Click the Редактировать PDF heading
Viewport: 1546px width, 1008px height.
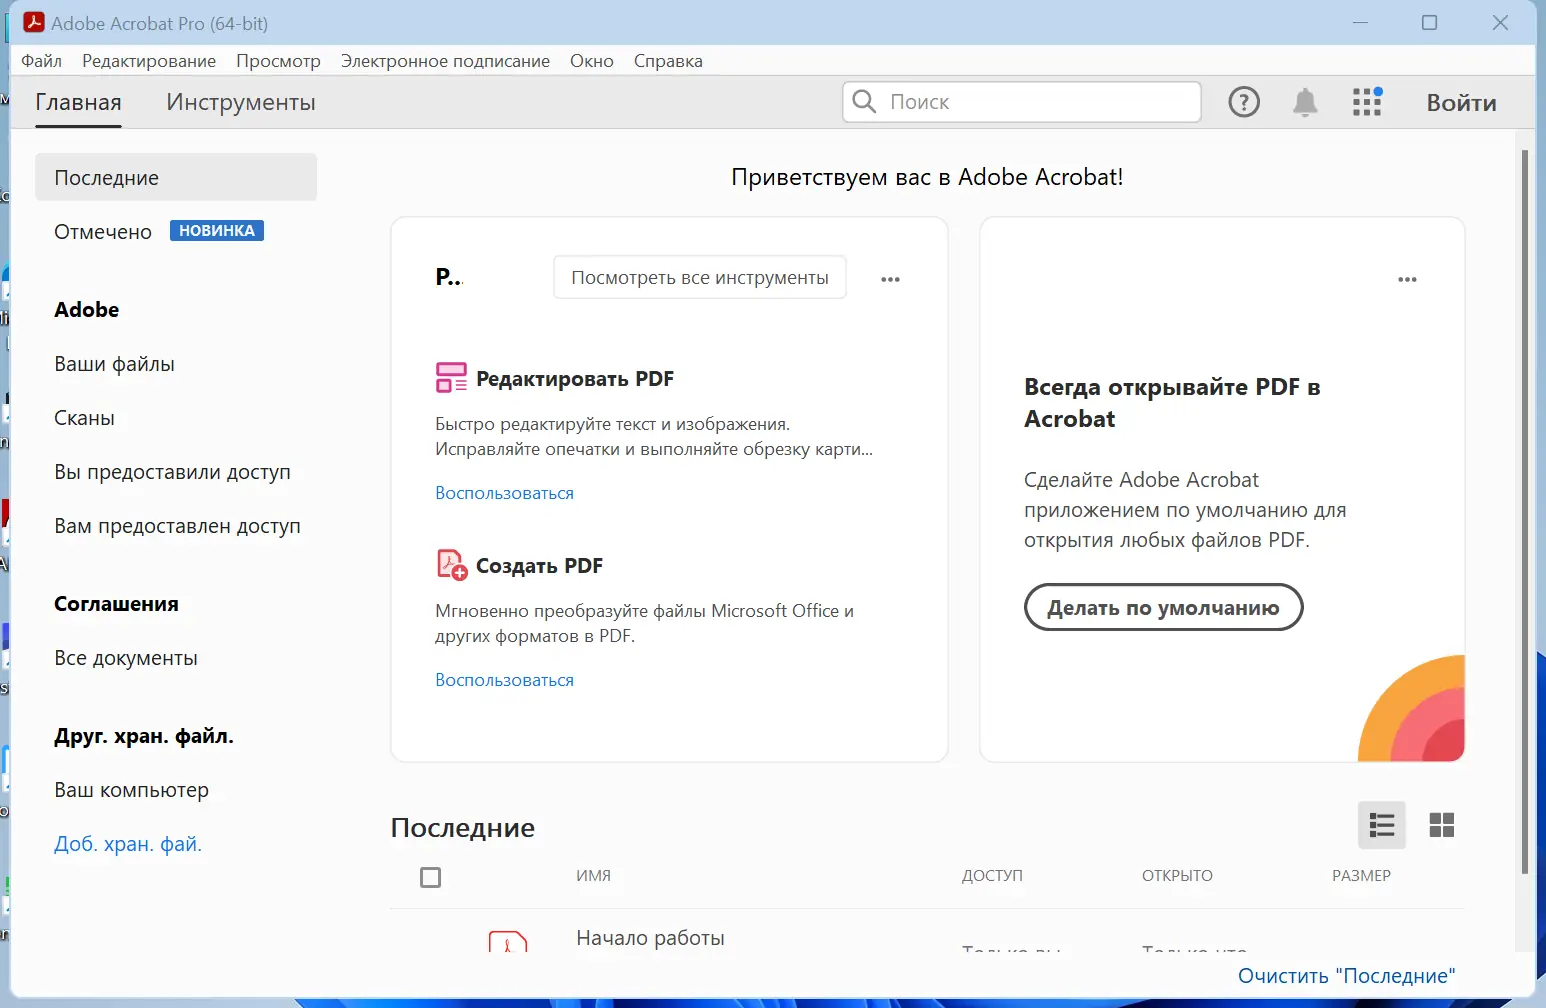pos(575,378)
